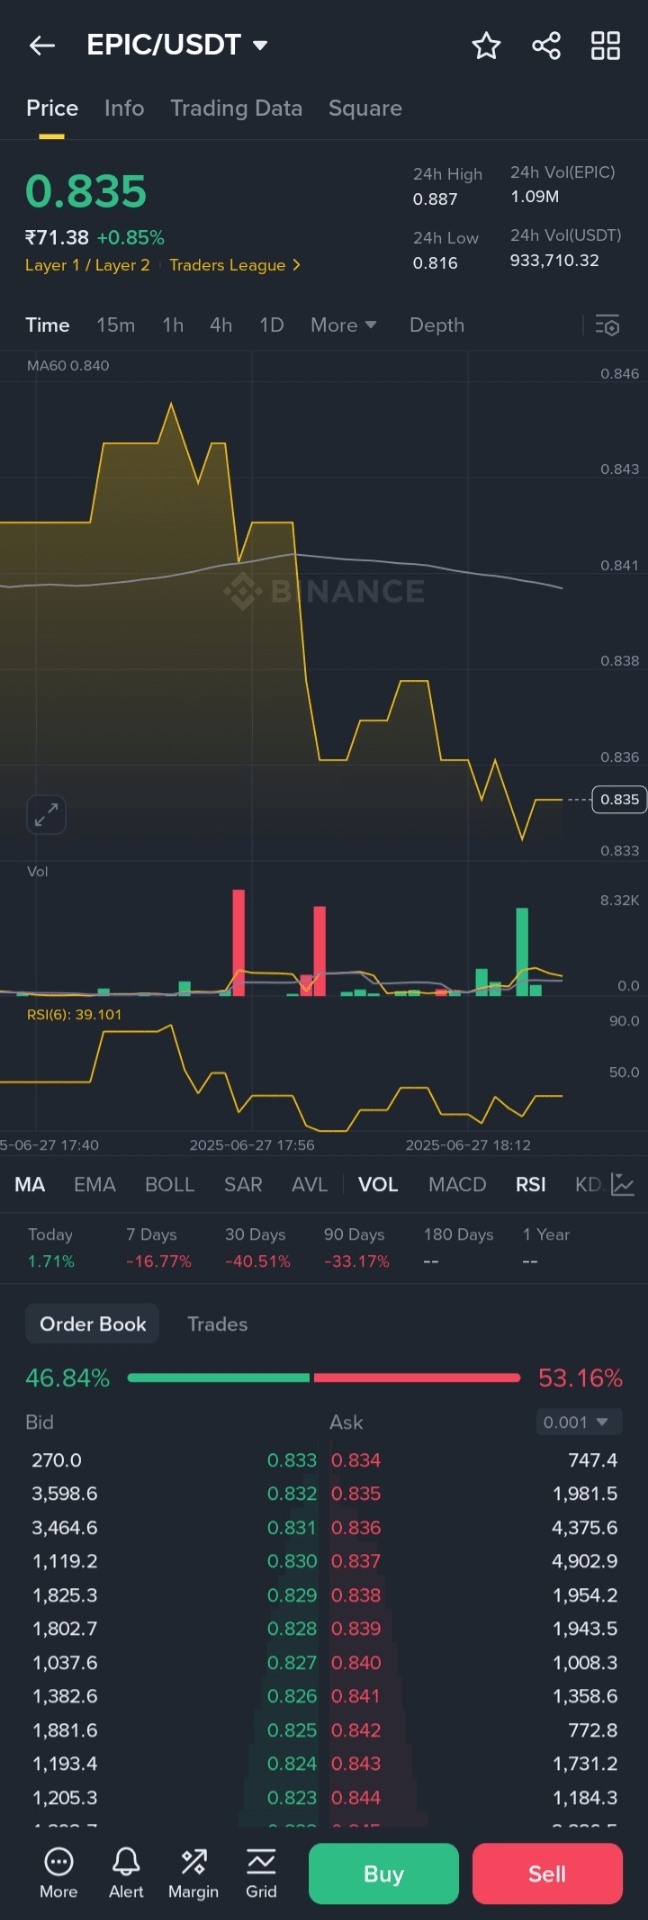Expand the More timeframes dropdown
This screenshot has height=1920, width=648.
tap(343, 325)
